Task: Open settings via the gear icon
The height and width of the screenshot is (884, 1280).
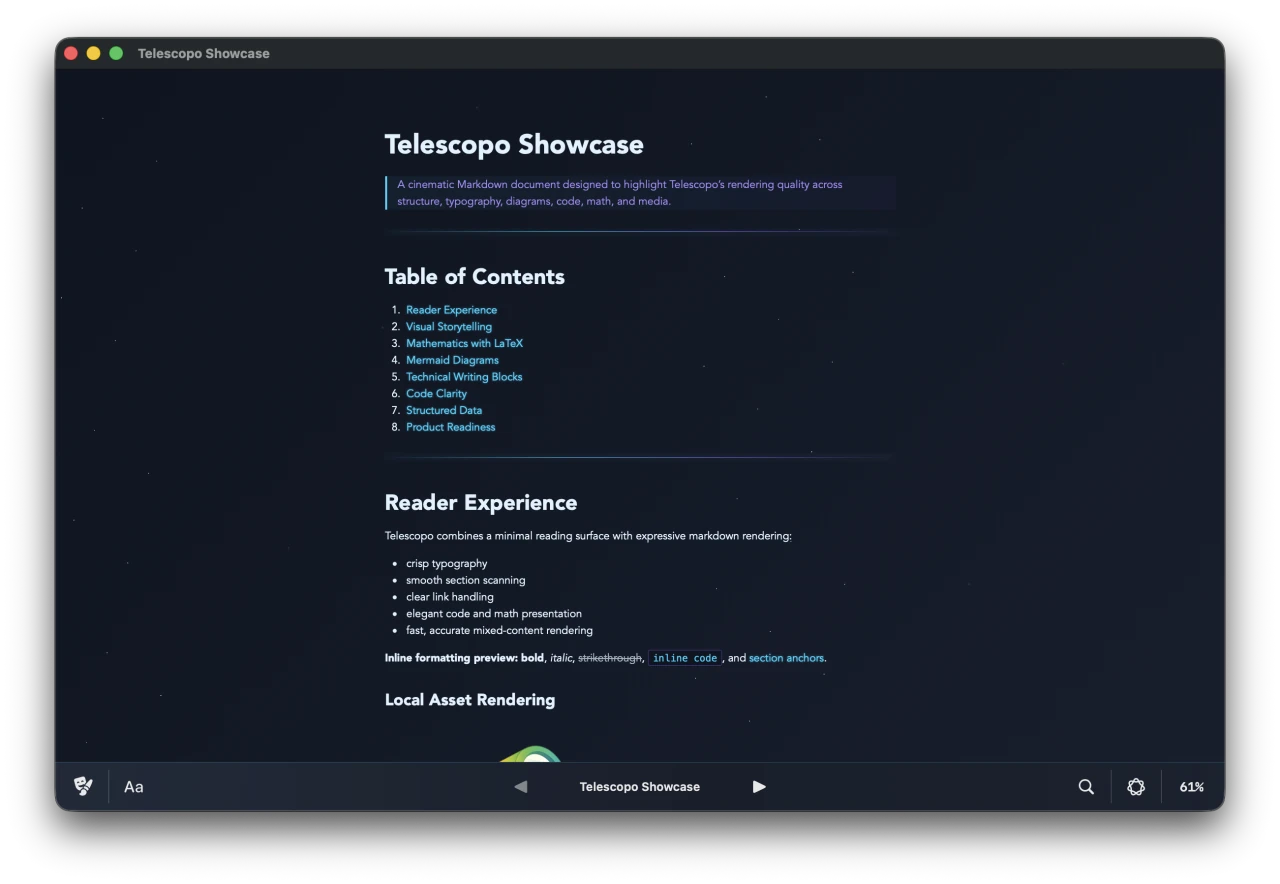Action: [1136, 787]
